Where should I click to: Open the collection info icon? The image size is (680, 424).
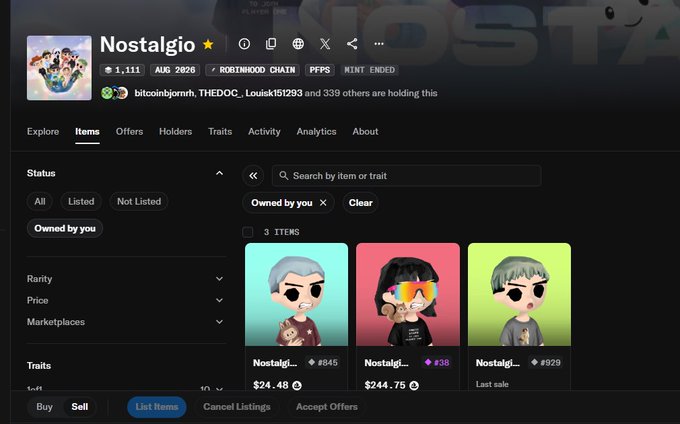[244, 44]
